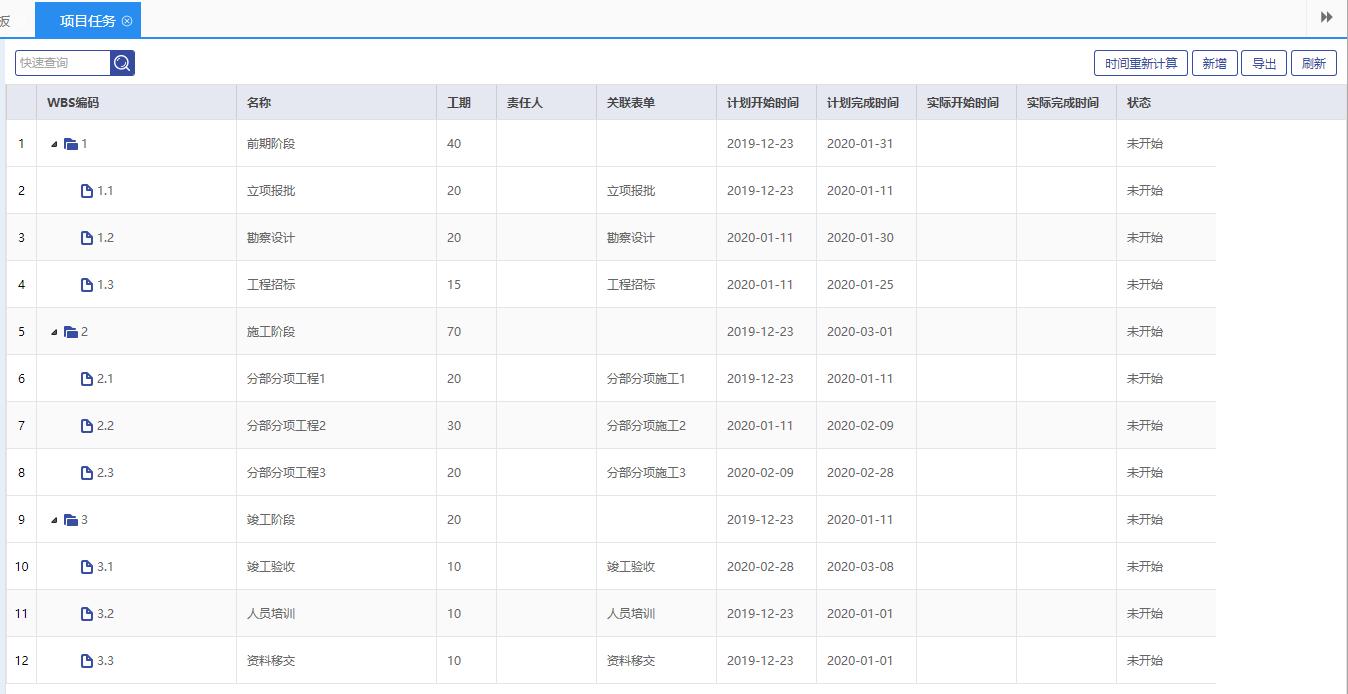Export the table with 导出
Screen dimensions: 1348x694
click(1264, 63)
